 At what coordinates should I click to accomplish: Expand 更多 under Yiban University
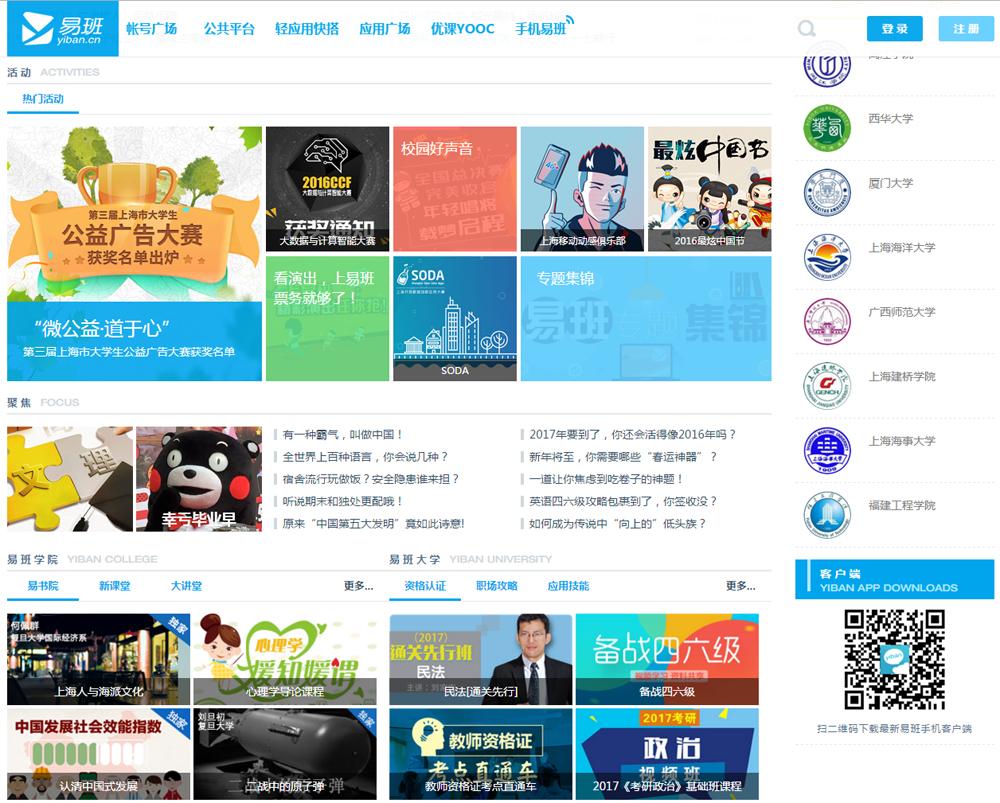[740, 586]
